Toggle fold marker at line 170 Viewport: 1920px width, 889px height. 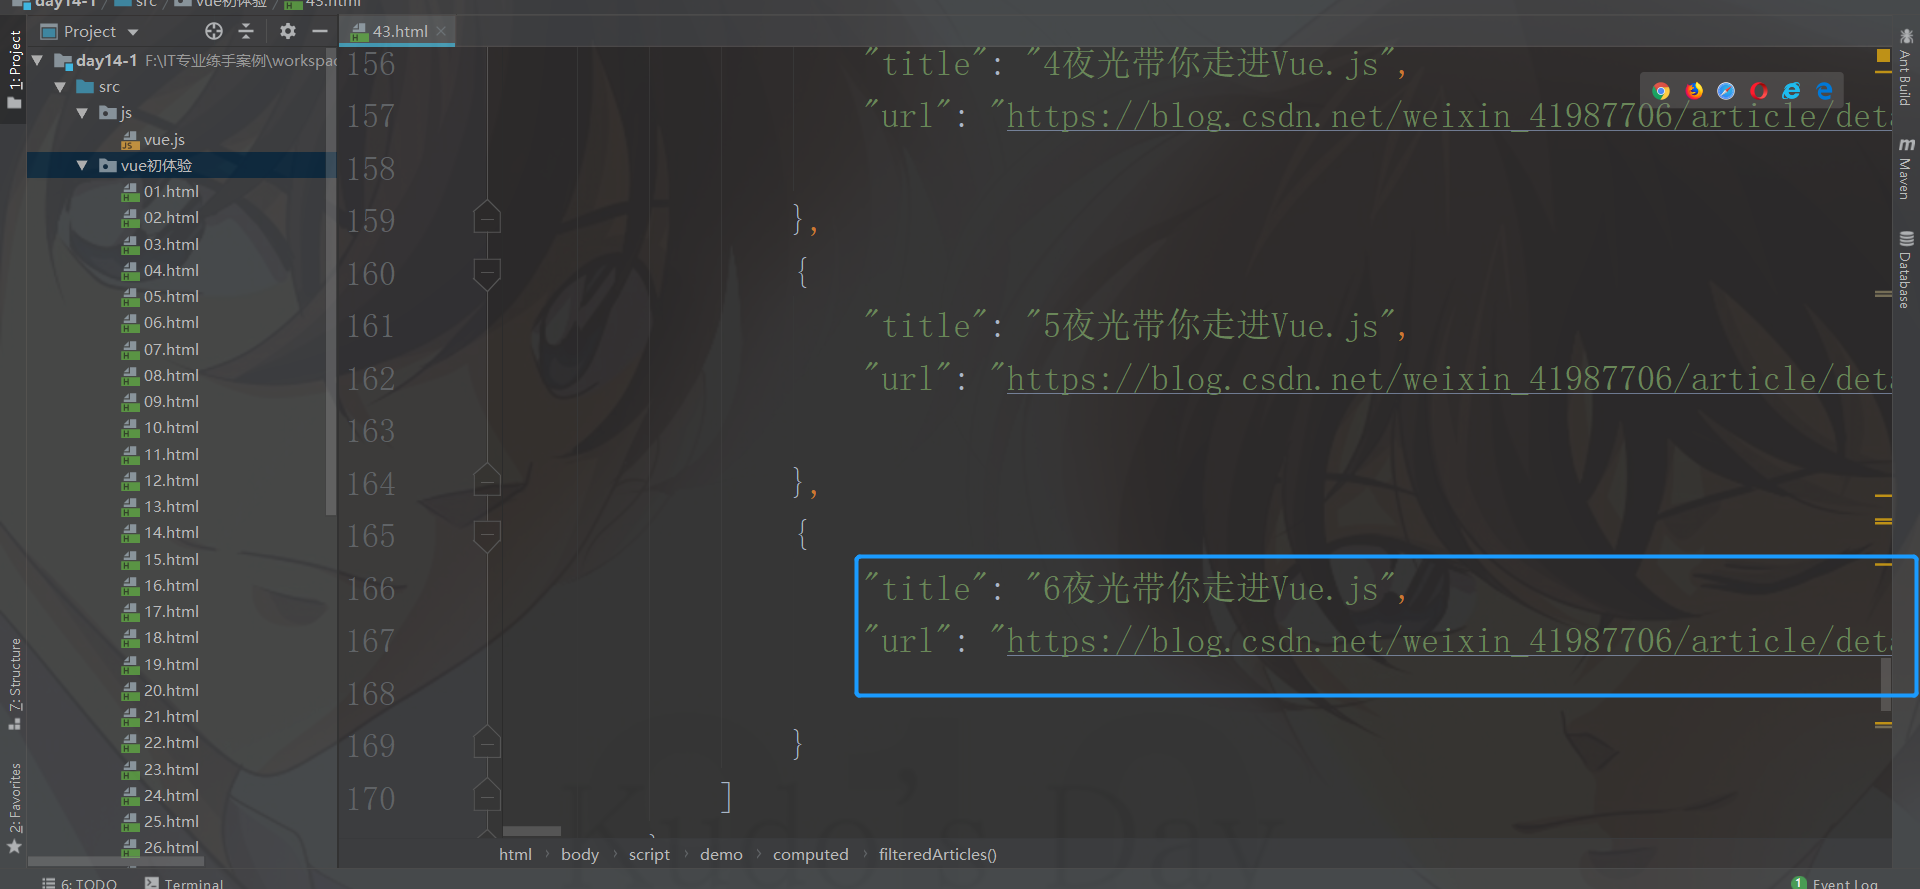coord(487,796)
